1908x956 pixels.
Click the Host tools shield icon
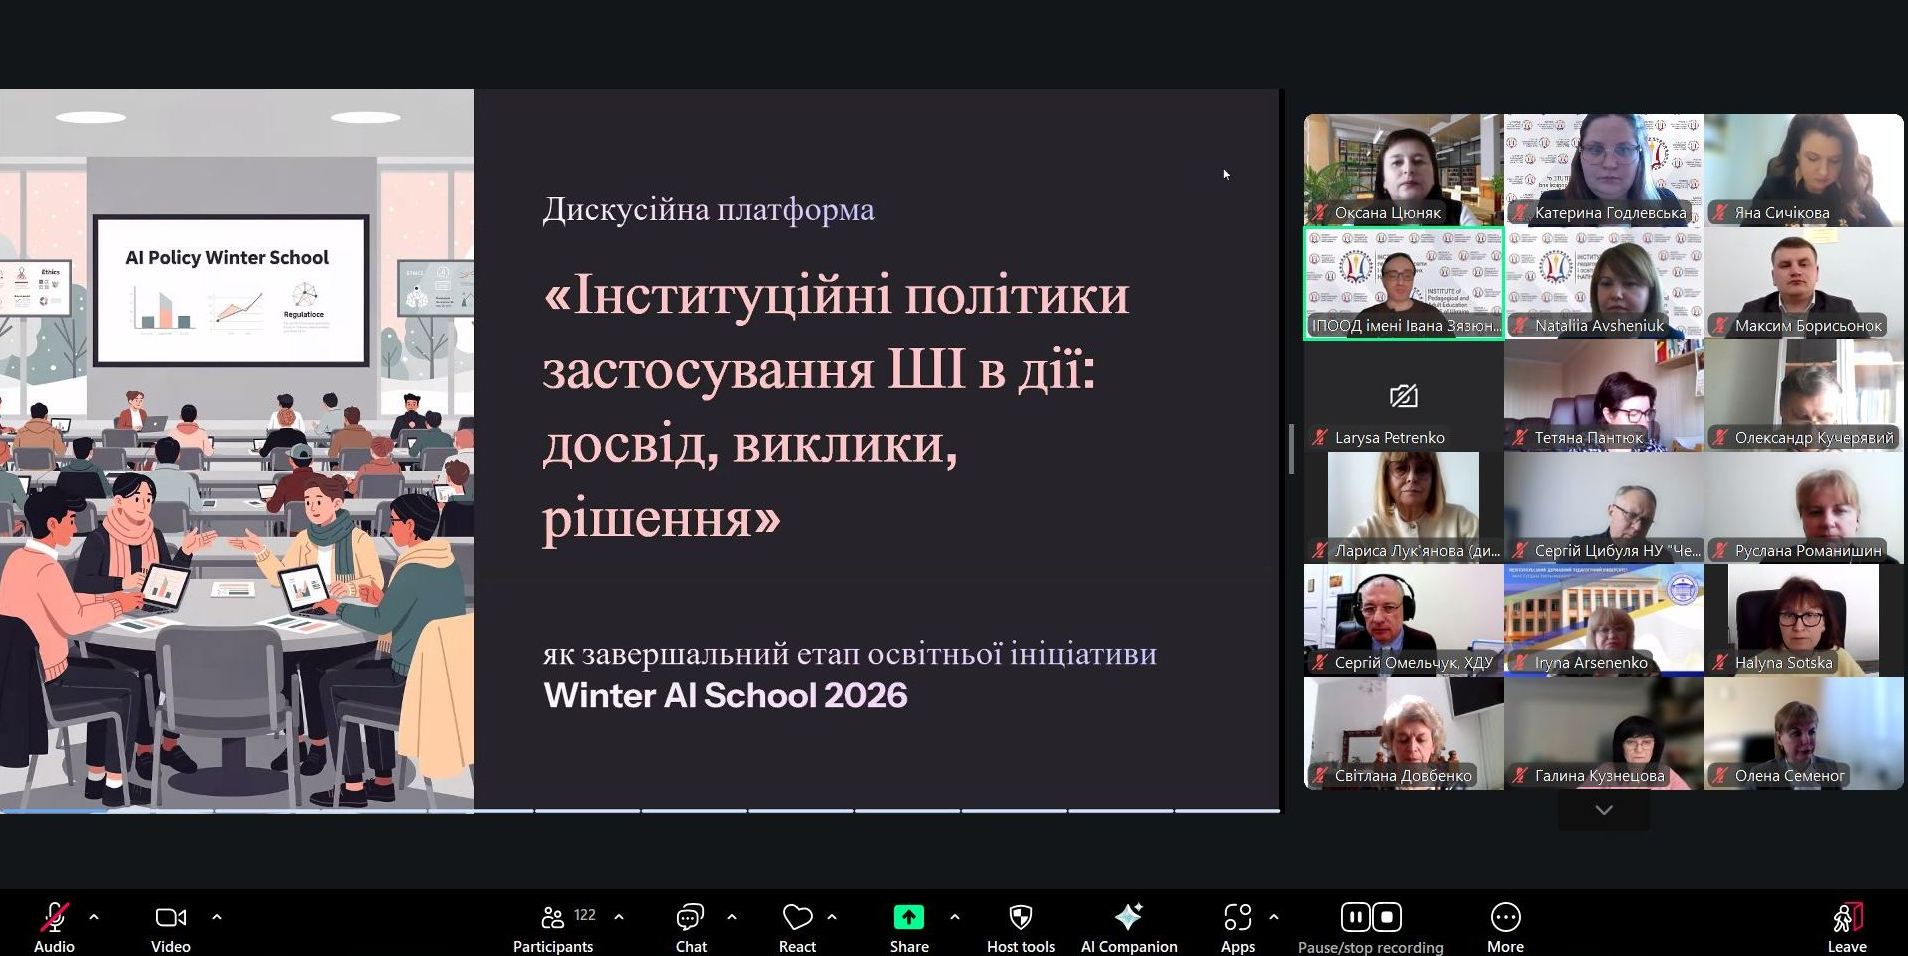1019,917
